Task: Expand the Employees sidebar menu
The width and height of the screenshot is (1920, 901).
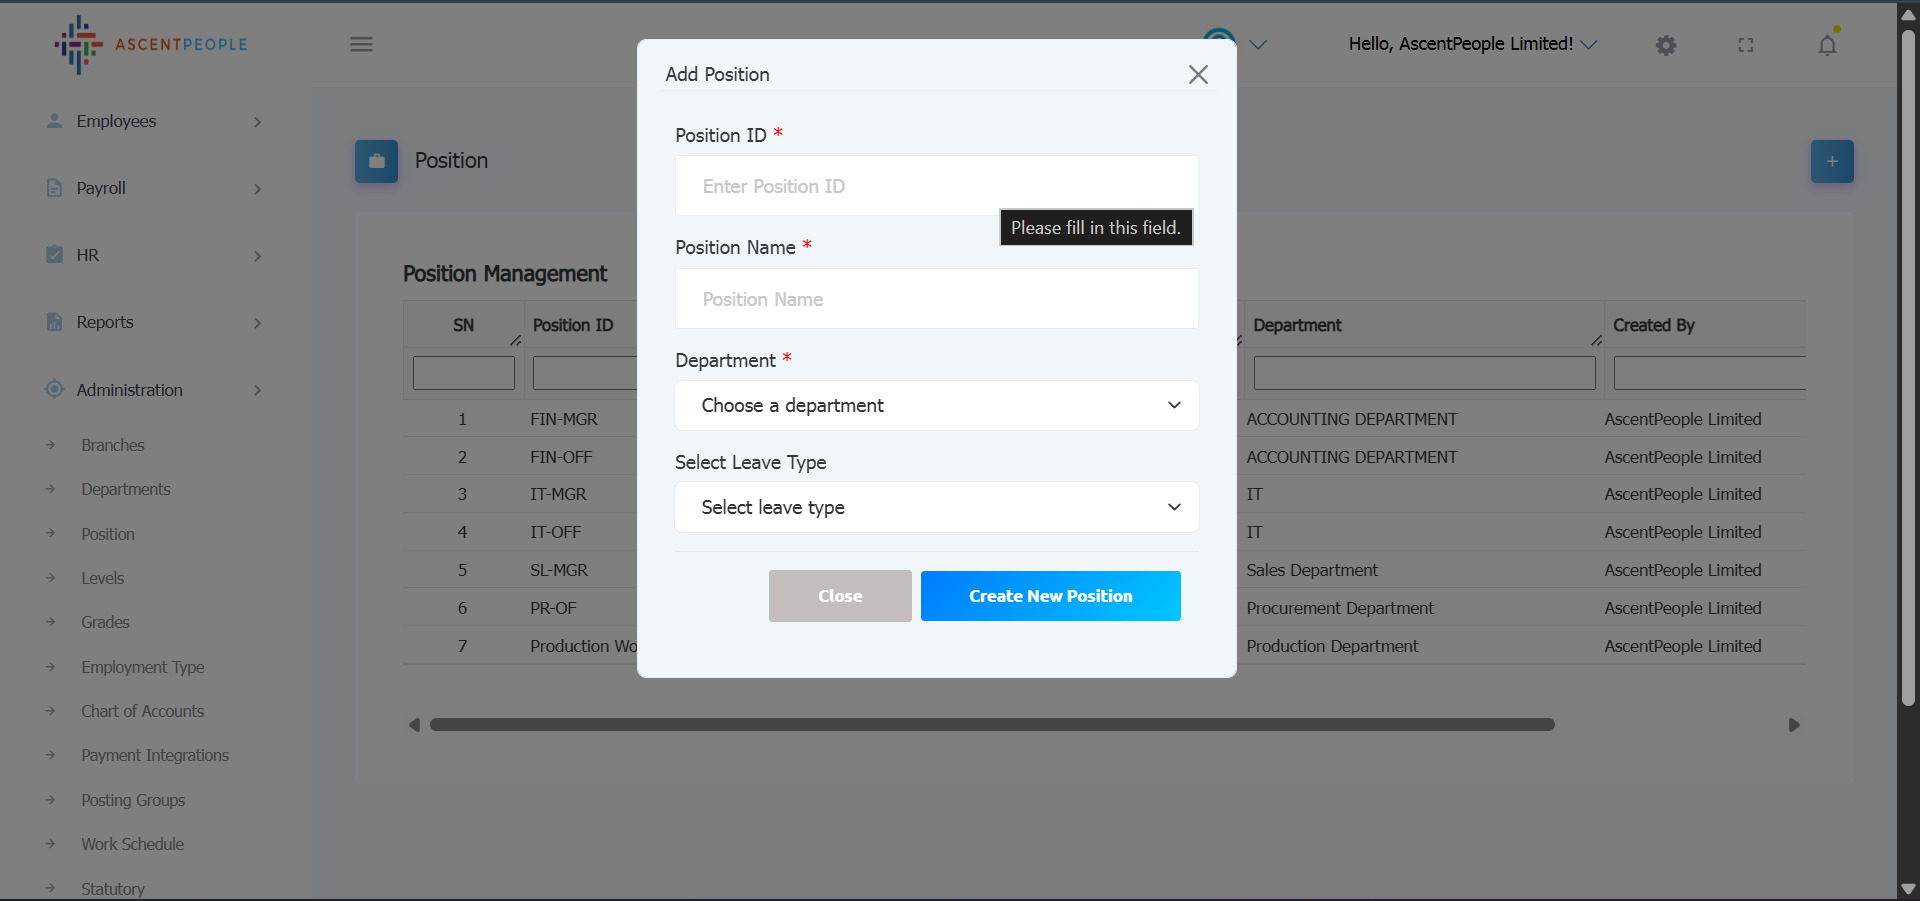Action: pyautogui.click(x=155, y=121)
